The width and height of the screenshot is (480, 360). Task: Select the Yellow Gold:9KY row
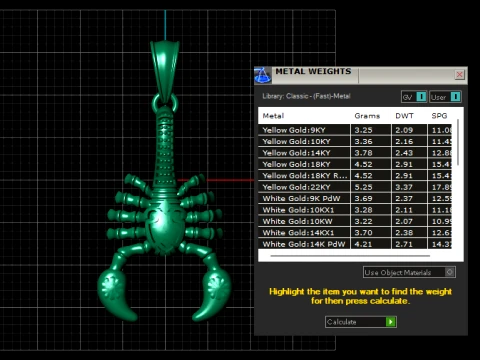355,130
